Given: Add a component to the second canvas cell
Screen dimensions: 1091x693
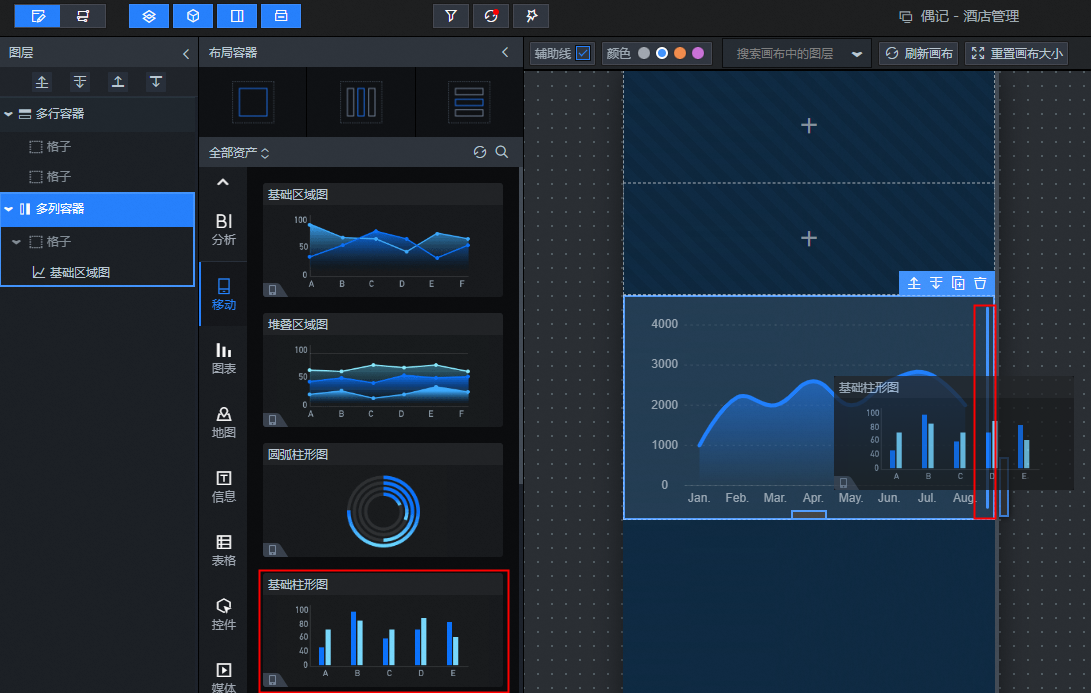Looking at the screenshot, I should [x=809, y=239].
